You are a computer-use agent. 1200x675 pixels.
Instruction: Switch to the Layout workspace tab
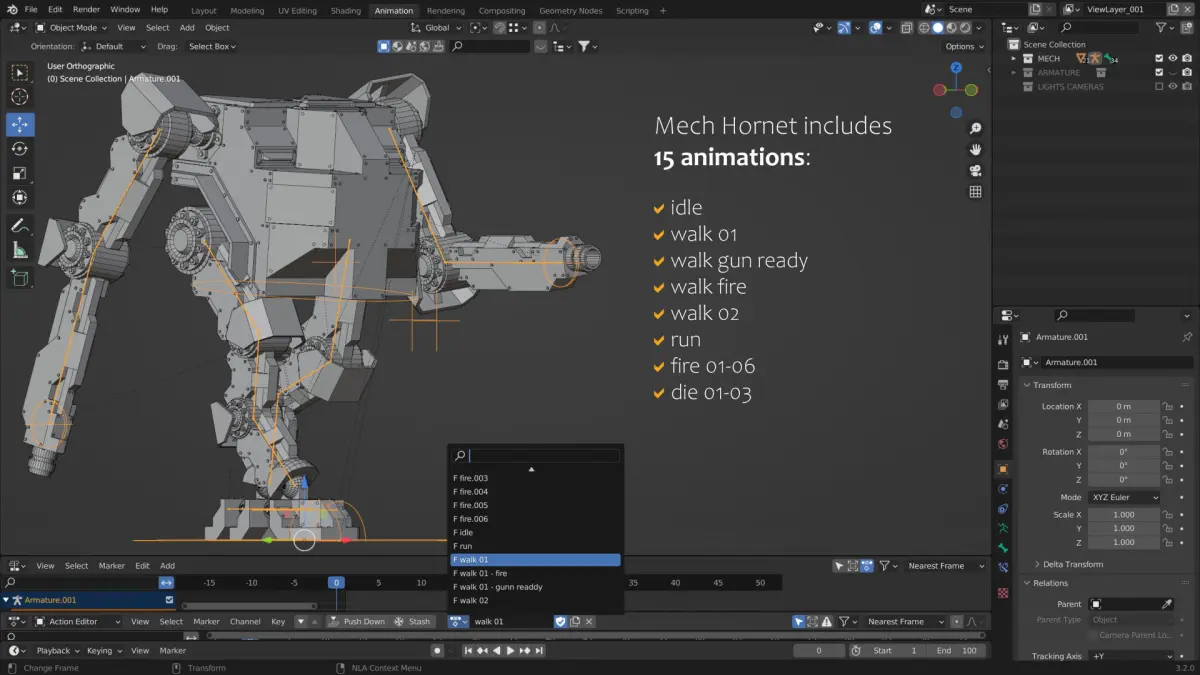pos(204,10)
